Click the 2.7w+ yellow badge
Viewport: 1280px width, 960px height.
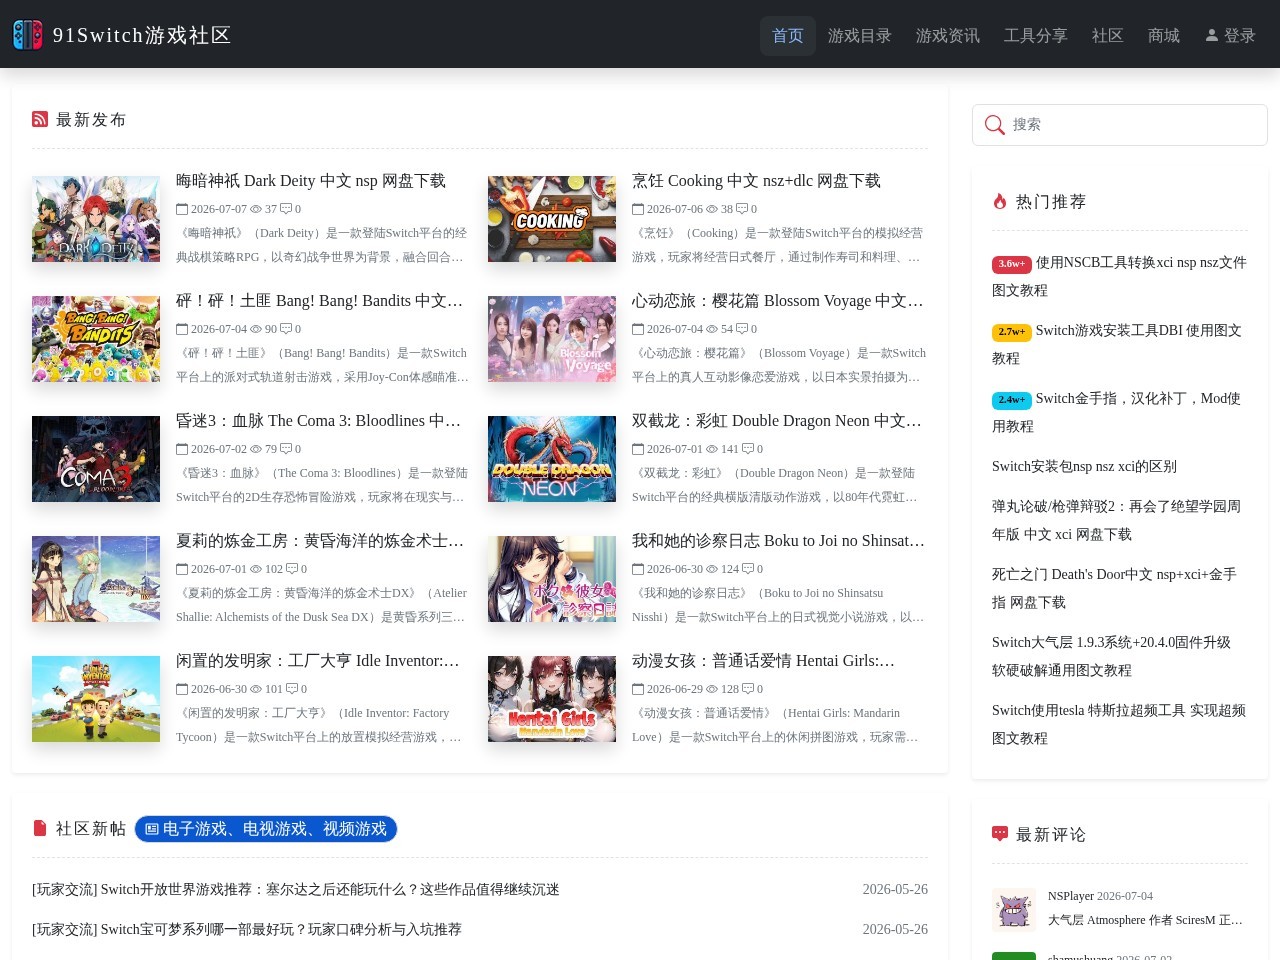click(x=1011, y=332)
